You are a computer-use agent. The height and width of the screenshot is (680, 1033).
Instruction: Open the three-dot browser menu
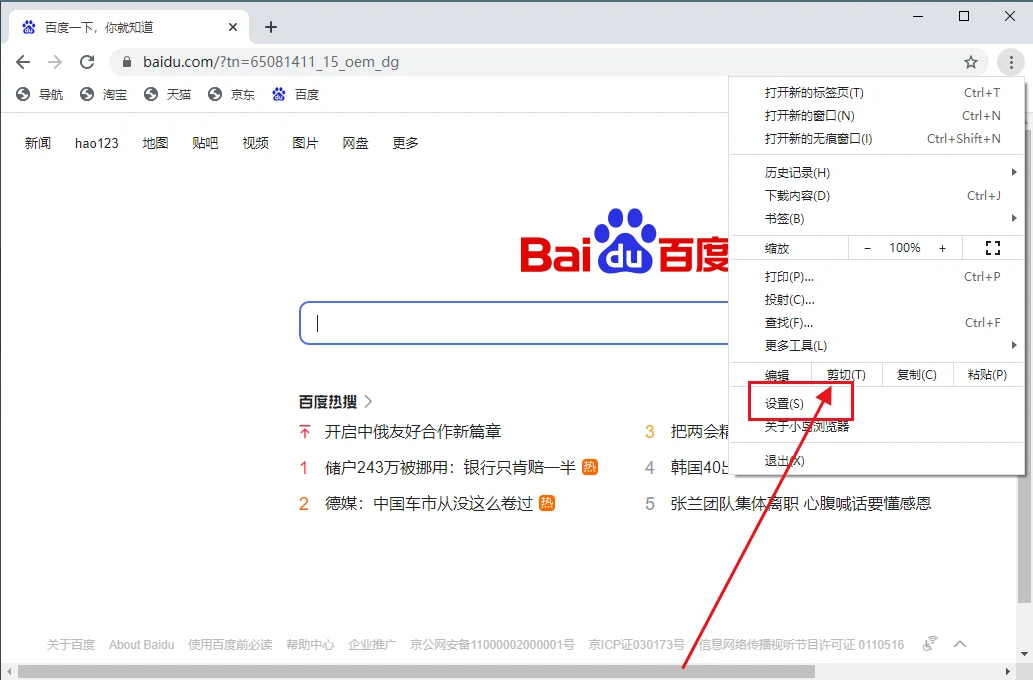(x=1010, y=62)
